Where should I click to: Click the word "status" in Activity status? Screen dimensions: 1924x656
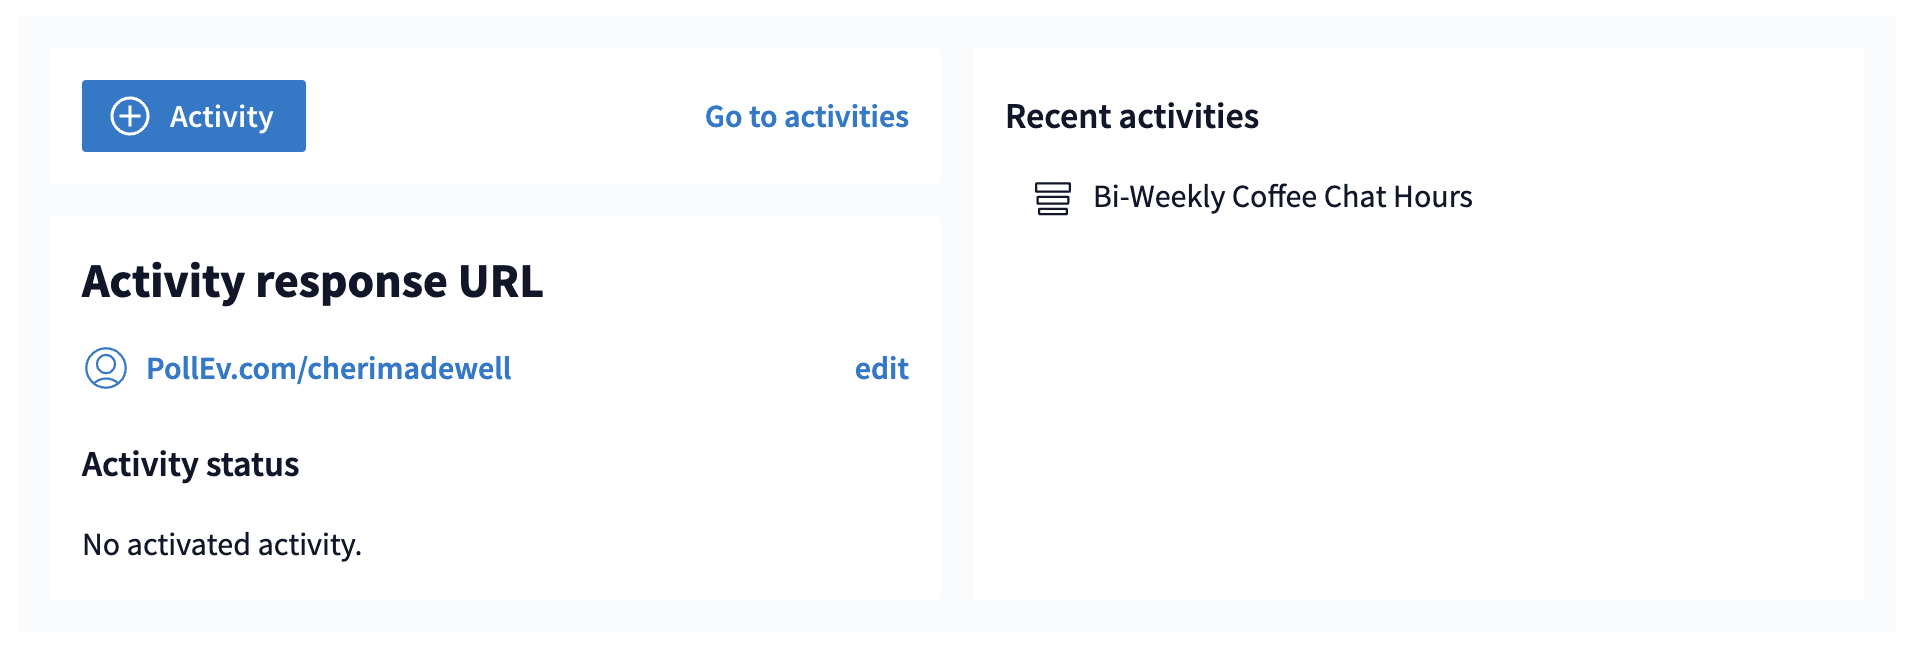tap(252, 465)
